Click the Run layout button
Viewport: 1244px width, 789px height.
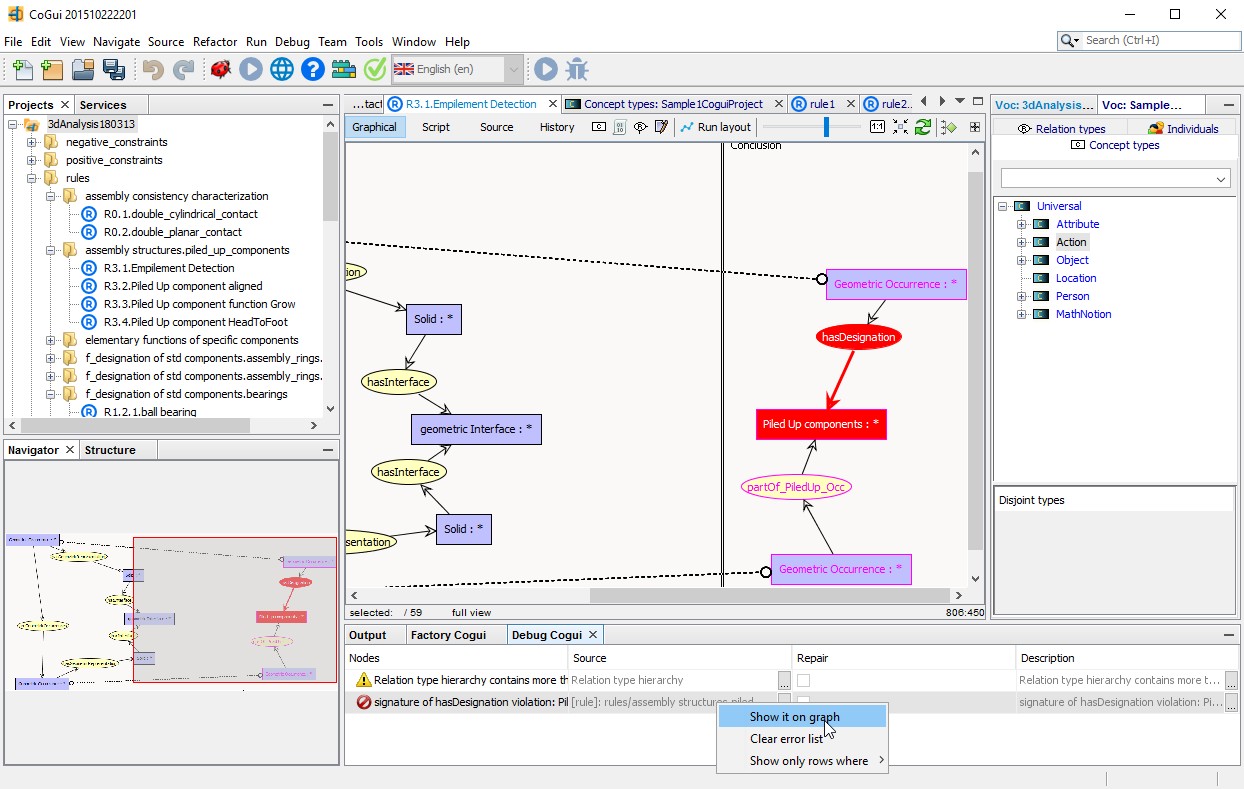tap(715, 127)
